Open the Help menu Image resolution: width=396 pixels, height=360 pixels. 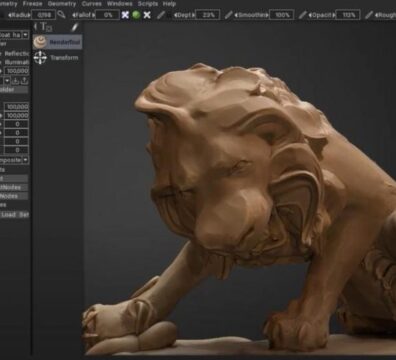169,4
